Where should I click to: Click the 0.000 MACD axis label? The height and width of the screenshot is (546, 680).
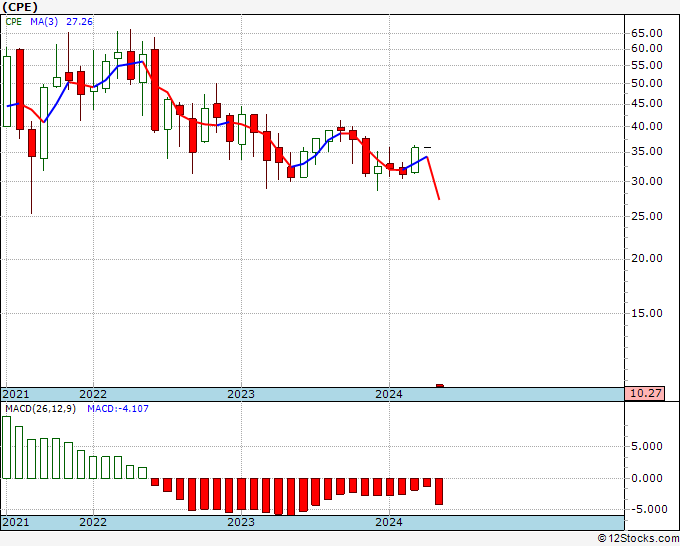coord(647,478)
